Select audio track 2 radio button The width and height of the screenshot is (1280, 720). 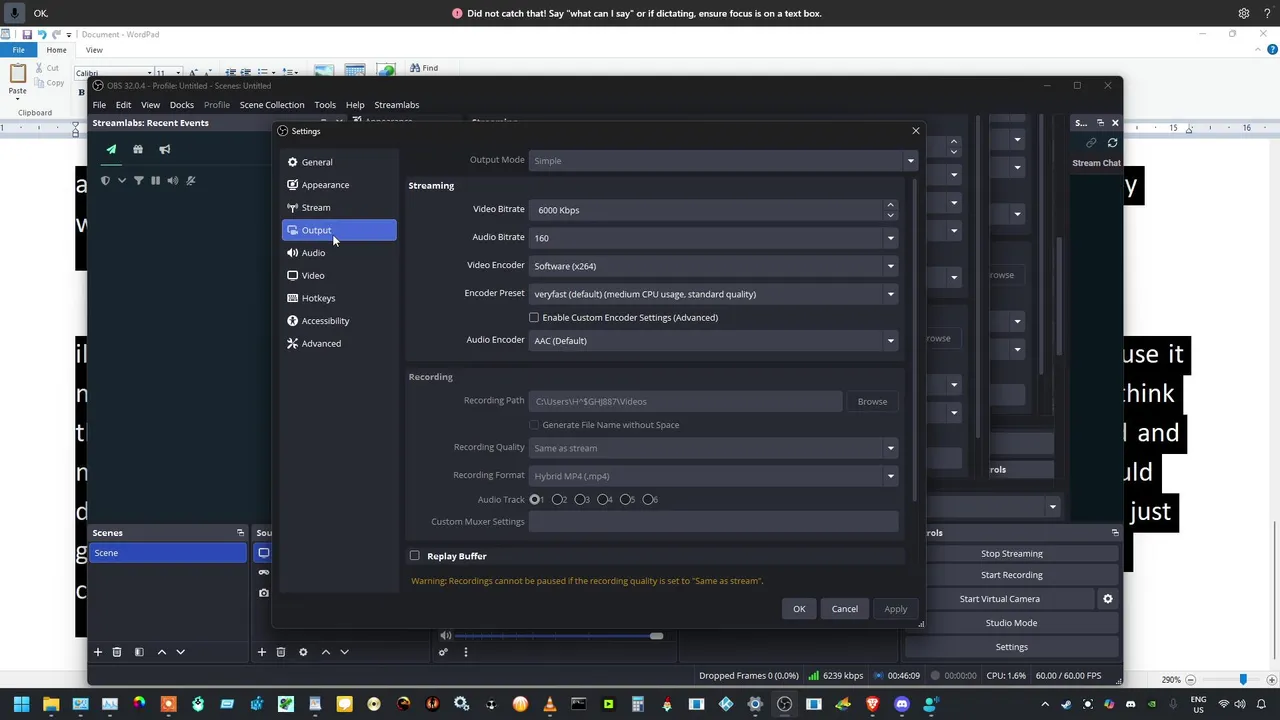(x=558, y=499)
